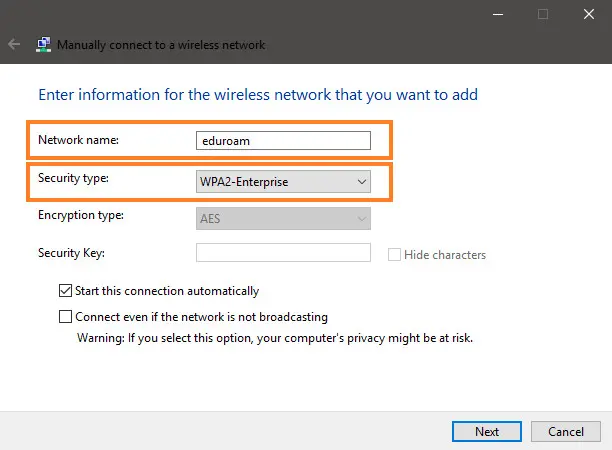Click the window title text
This screenshot has height=450, width=612.
pos(161,45)
